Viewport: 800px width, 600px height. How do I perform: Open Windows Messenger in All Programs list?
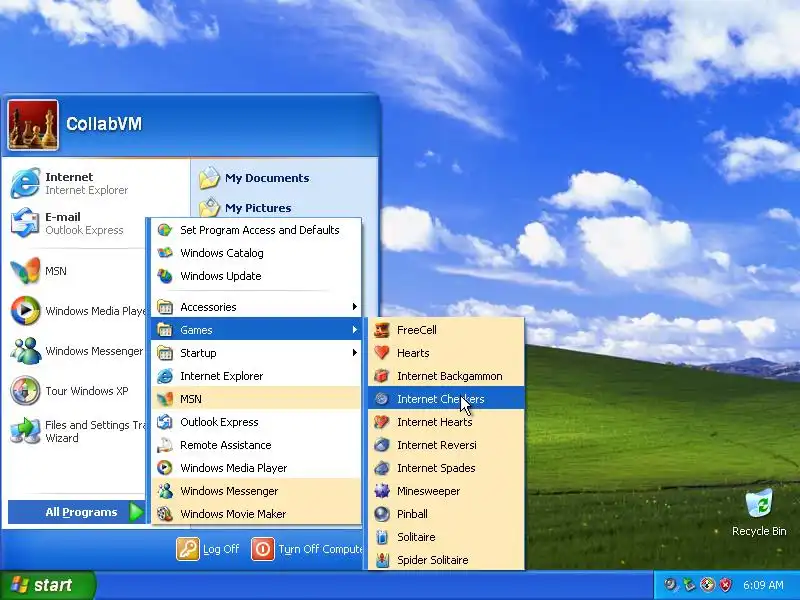(256, 491)
